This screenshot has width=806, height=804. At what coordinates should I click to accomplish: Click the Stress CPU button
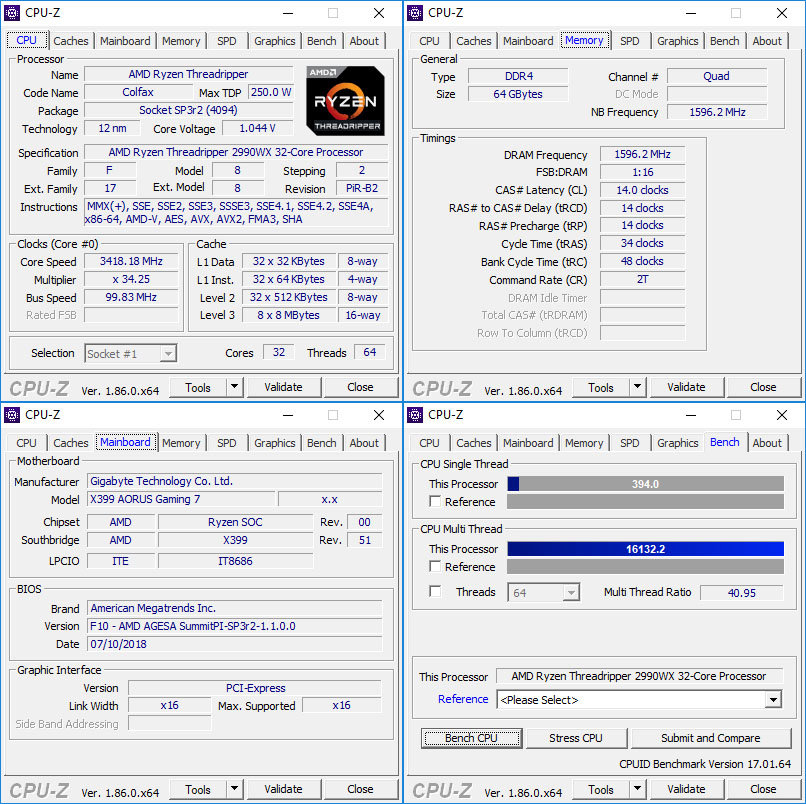click(576, 737)
